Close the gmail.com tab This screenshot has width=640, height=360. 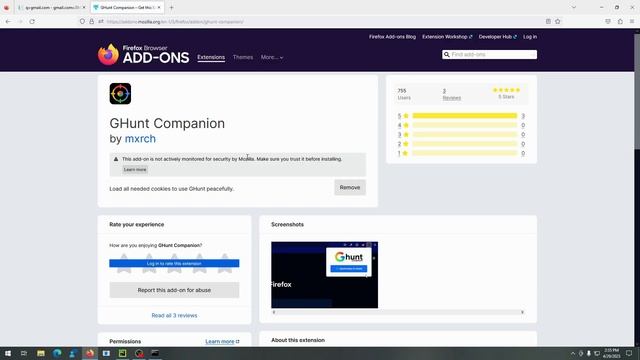(84, 7)
